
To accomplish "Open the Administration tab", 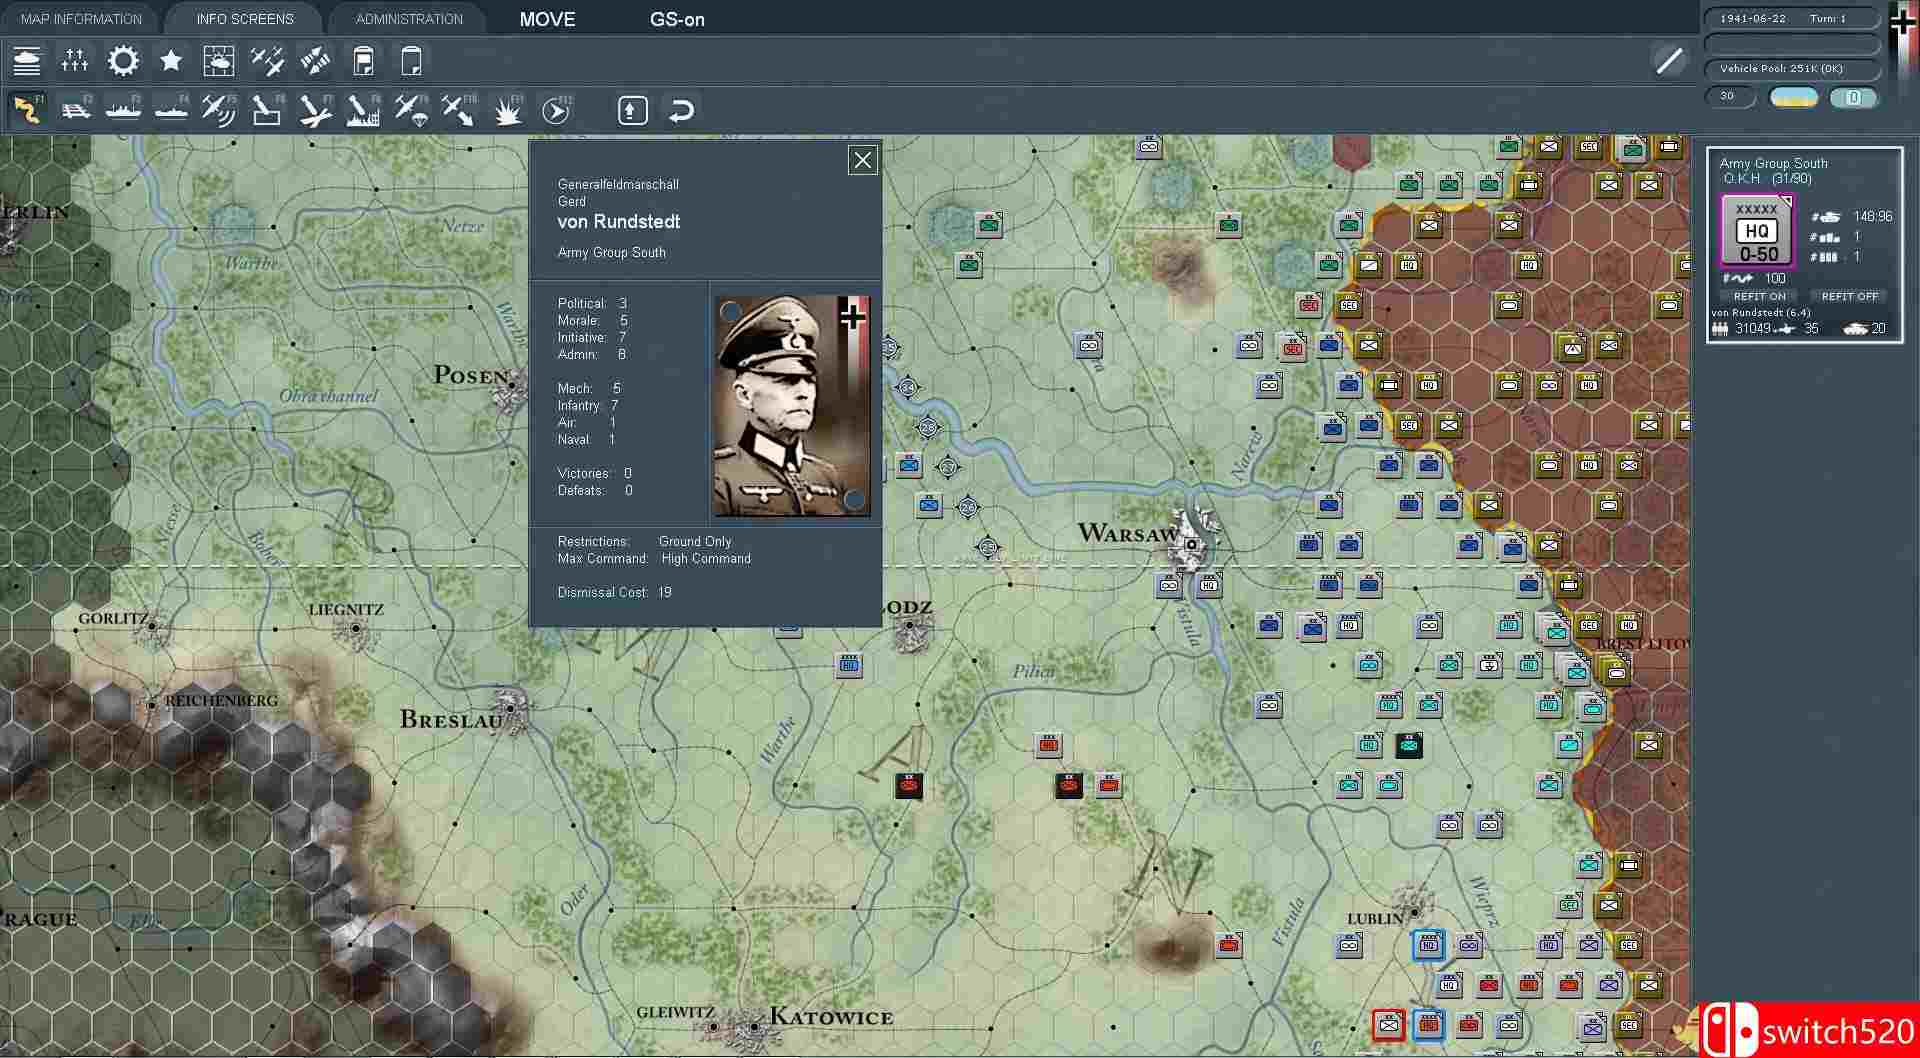I will (409, 19).
